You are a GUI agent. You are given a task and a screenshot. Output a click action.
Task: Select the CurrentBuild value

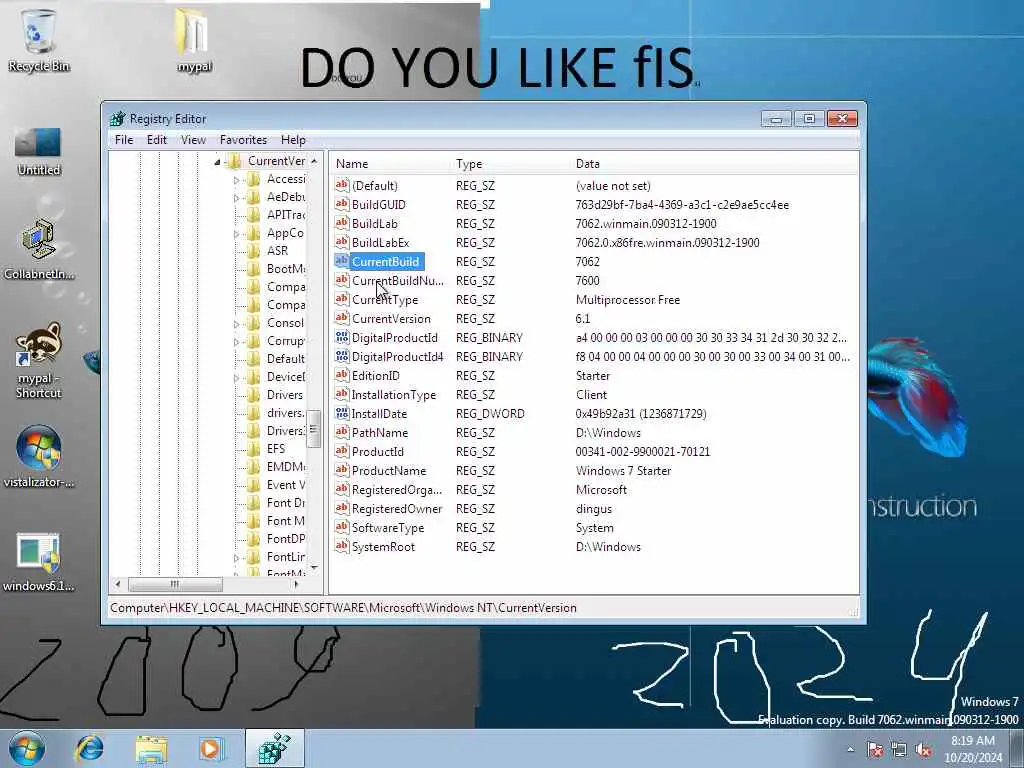(385, 261)
